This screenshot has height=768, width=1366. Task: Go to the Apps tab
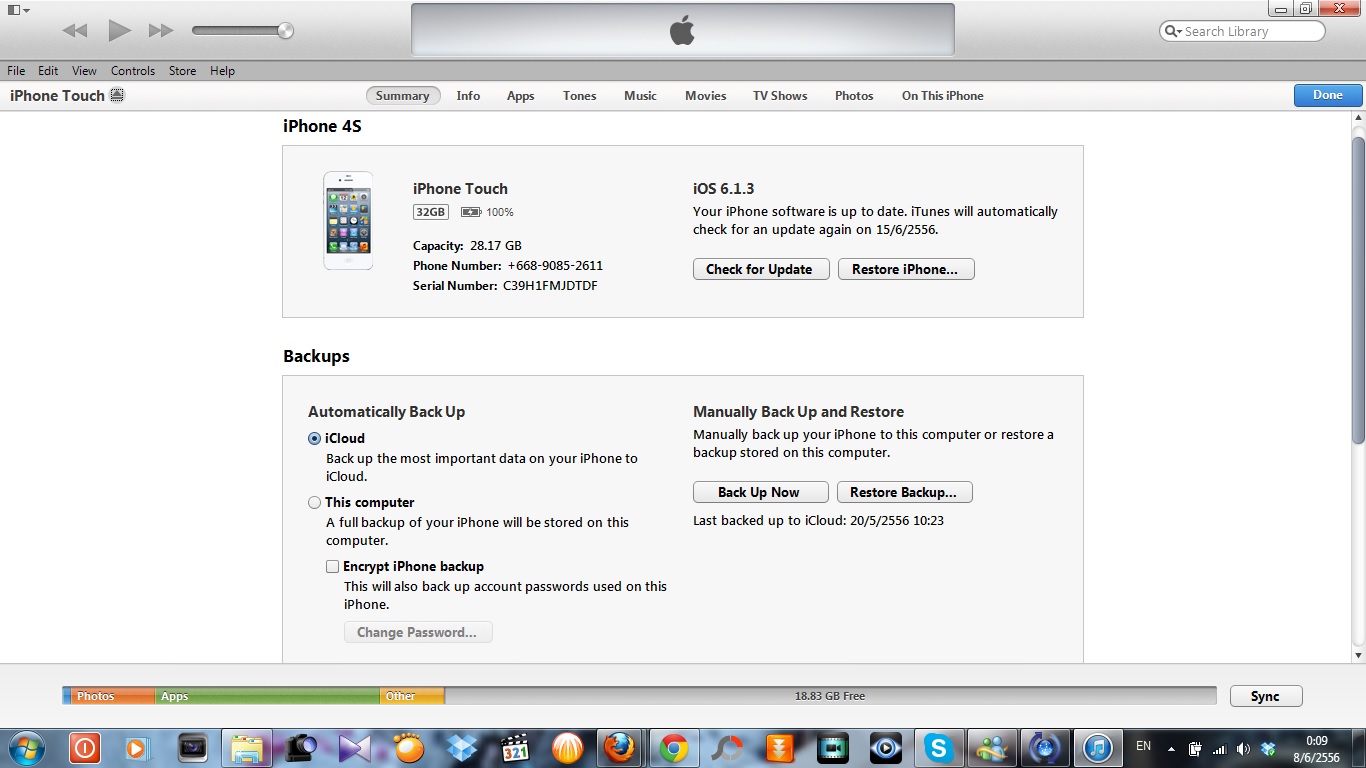[521, 96]
